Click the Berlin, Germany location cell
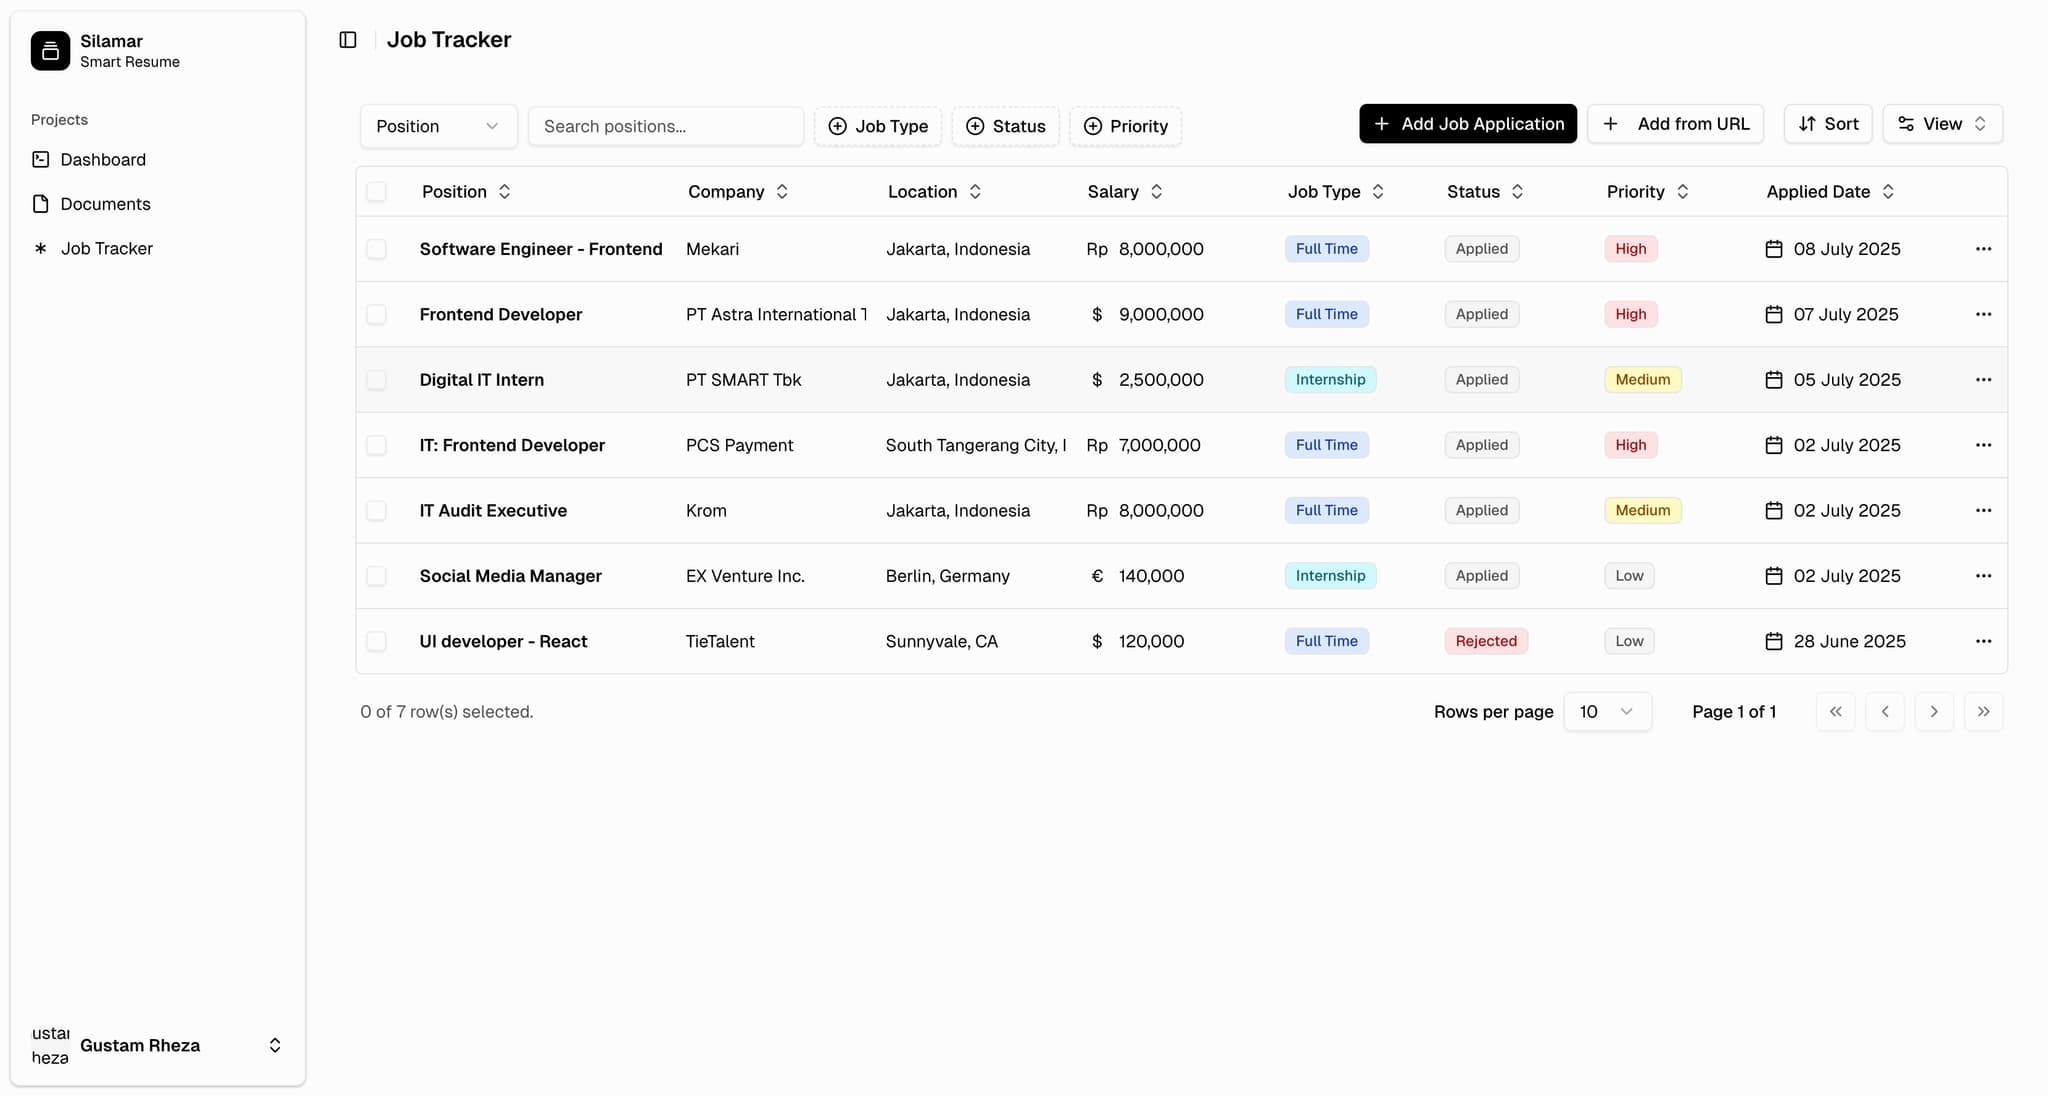Viewport: 2048px width, 1096px height. coord(948,576)
